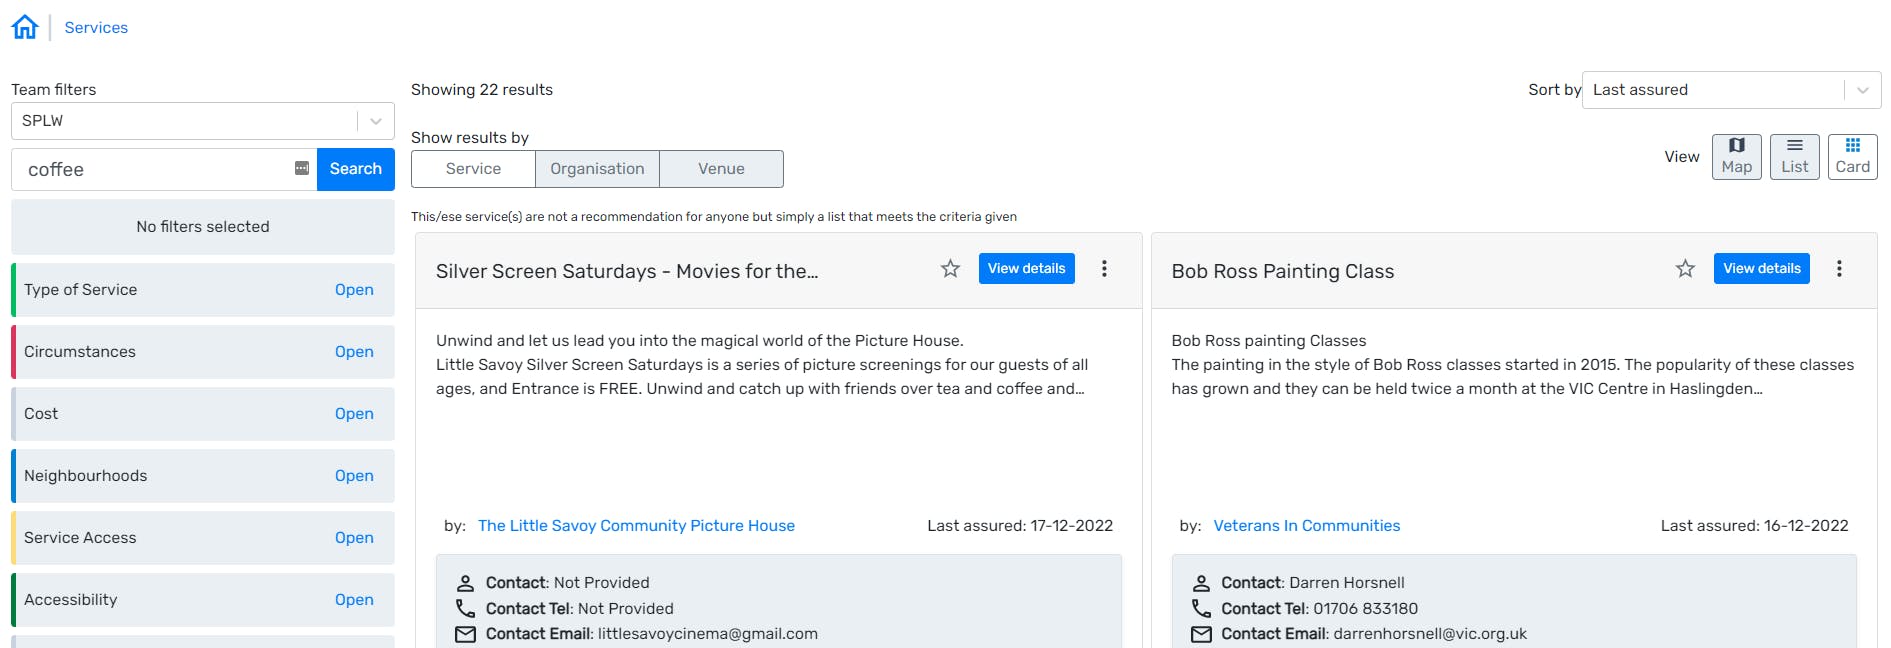Viewport: 1891px width, 648px height.
Task: Switch to Card view
Action: tap(1853, 157)
